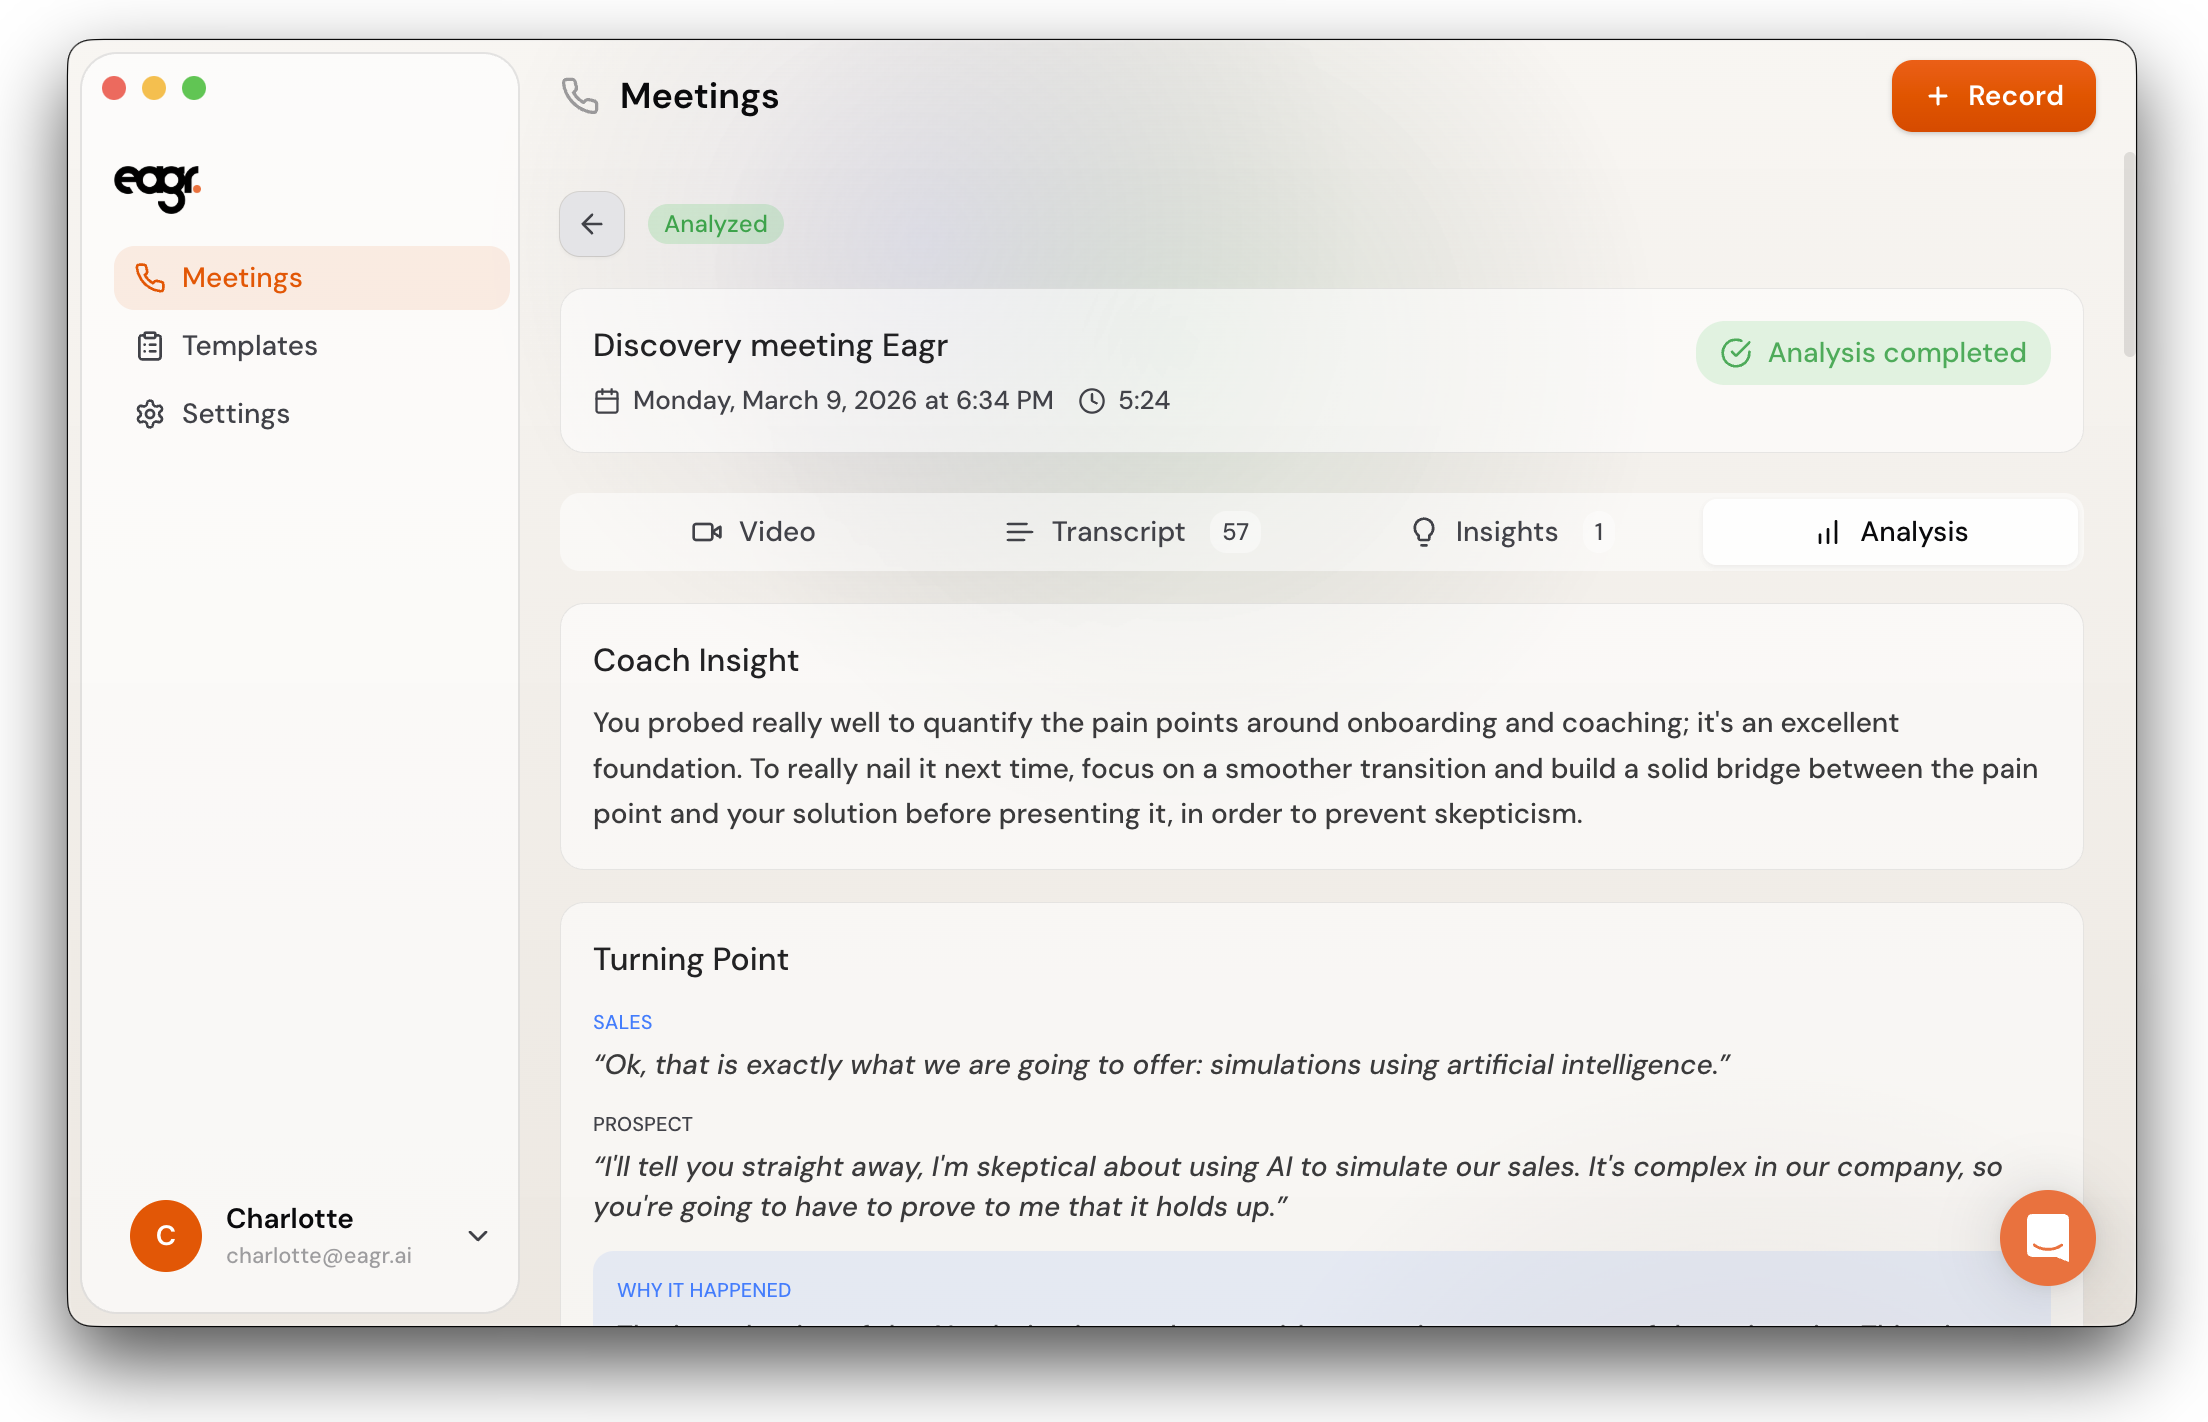Image resolution: width=2208 pixels, height=1422 pixels.
Task: Expand the Charlotte account chevron
Action: point(478,1236)
